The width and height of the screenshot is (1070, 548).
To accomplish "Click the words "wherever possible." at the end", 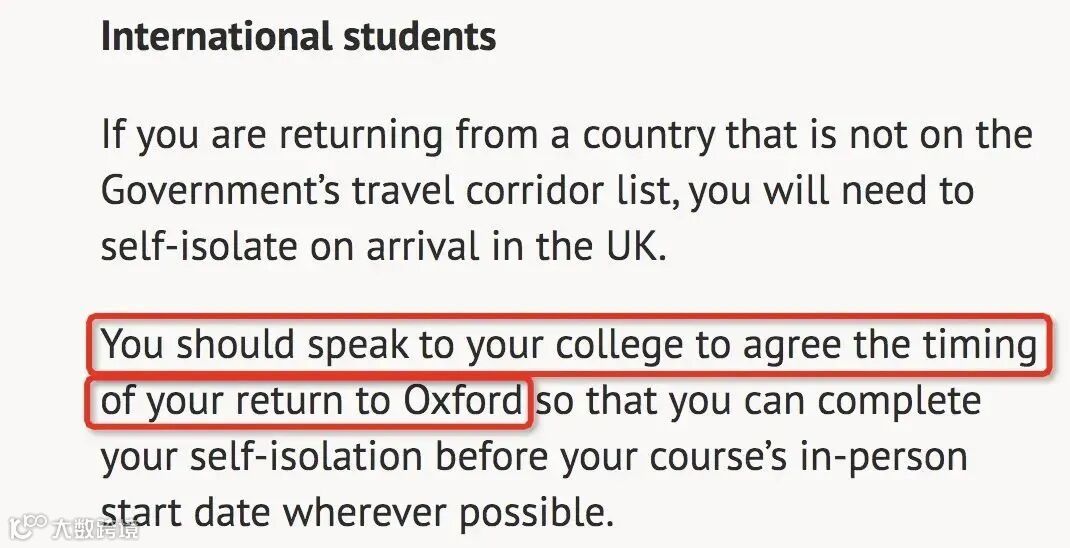I will (447, 513).
